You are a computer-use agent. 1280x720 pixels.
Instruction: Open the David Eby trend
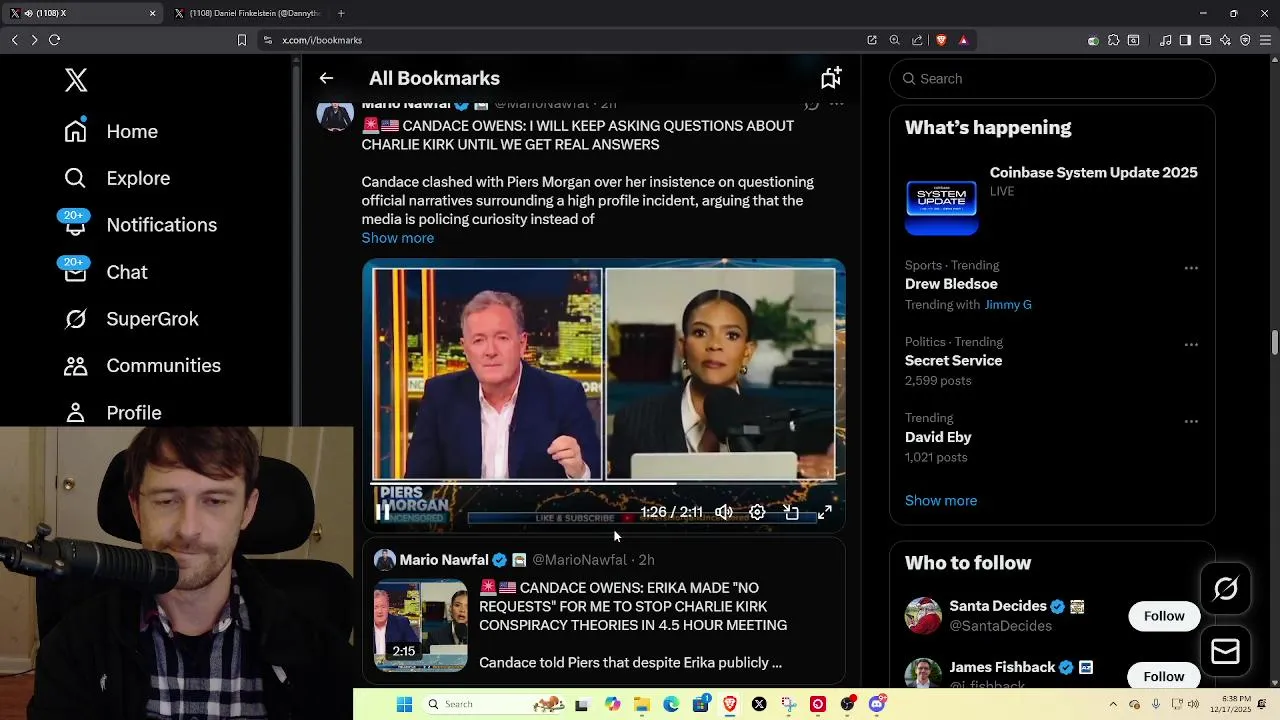(938, 437)
